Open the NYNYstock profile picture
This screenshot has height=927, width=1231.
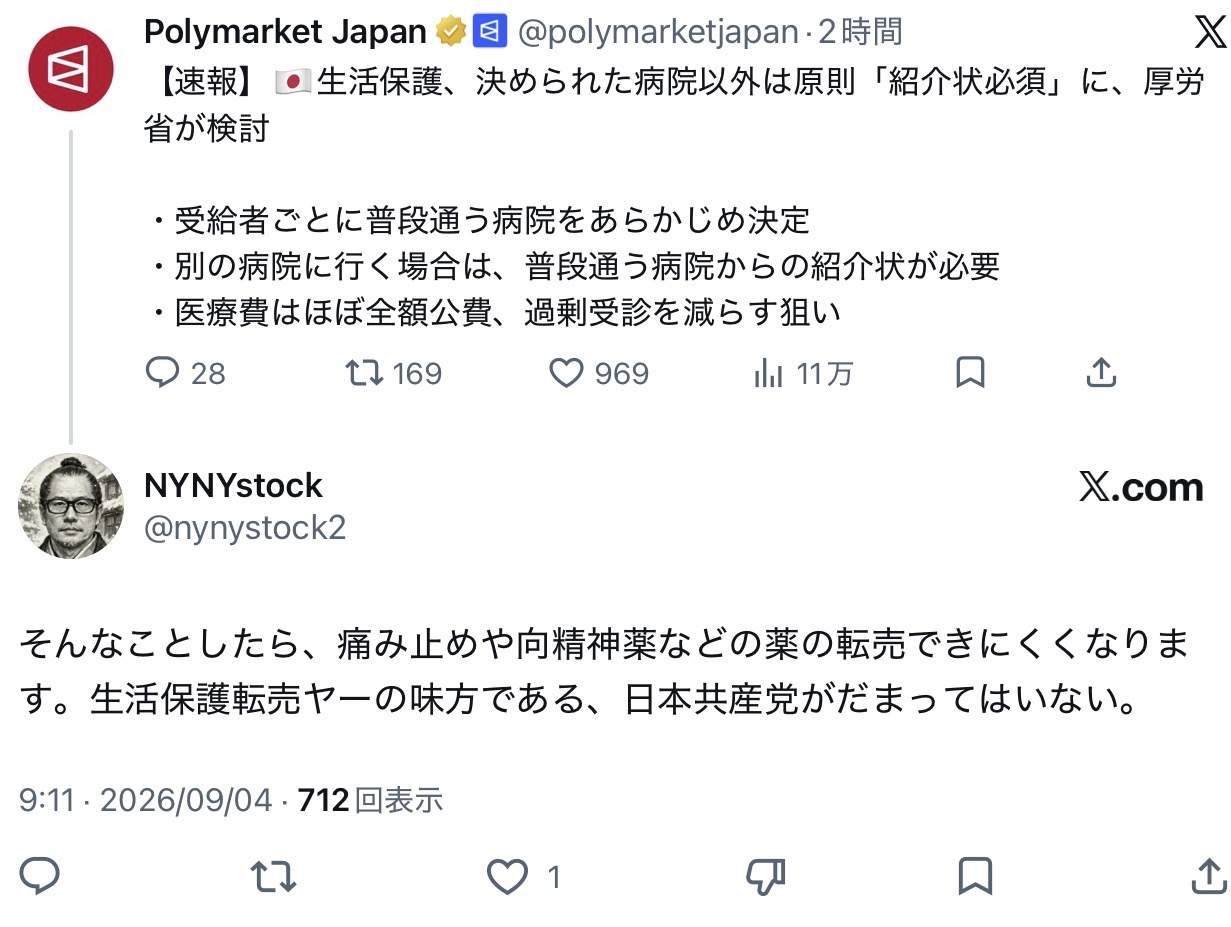70,506
